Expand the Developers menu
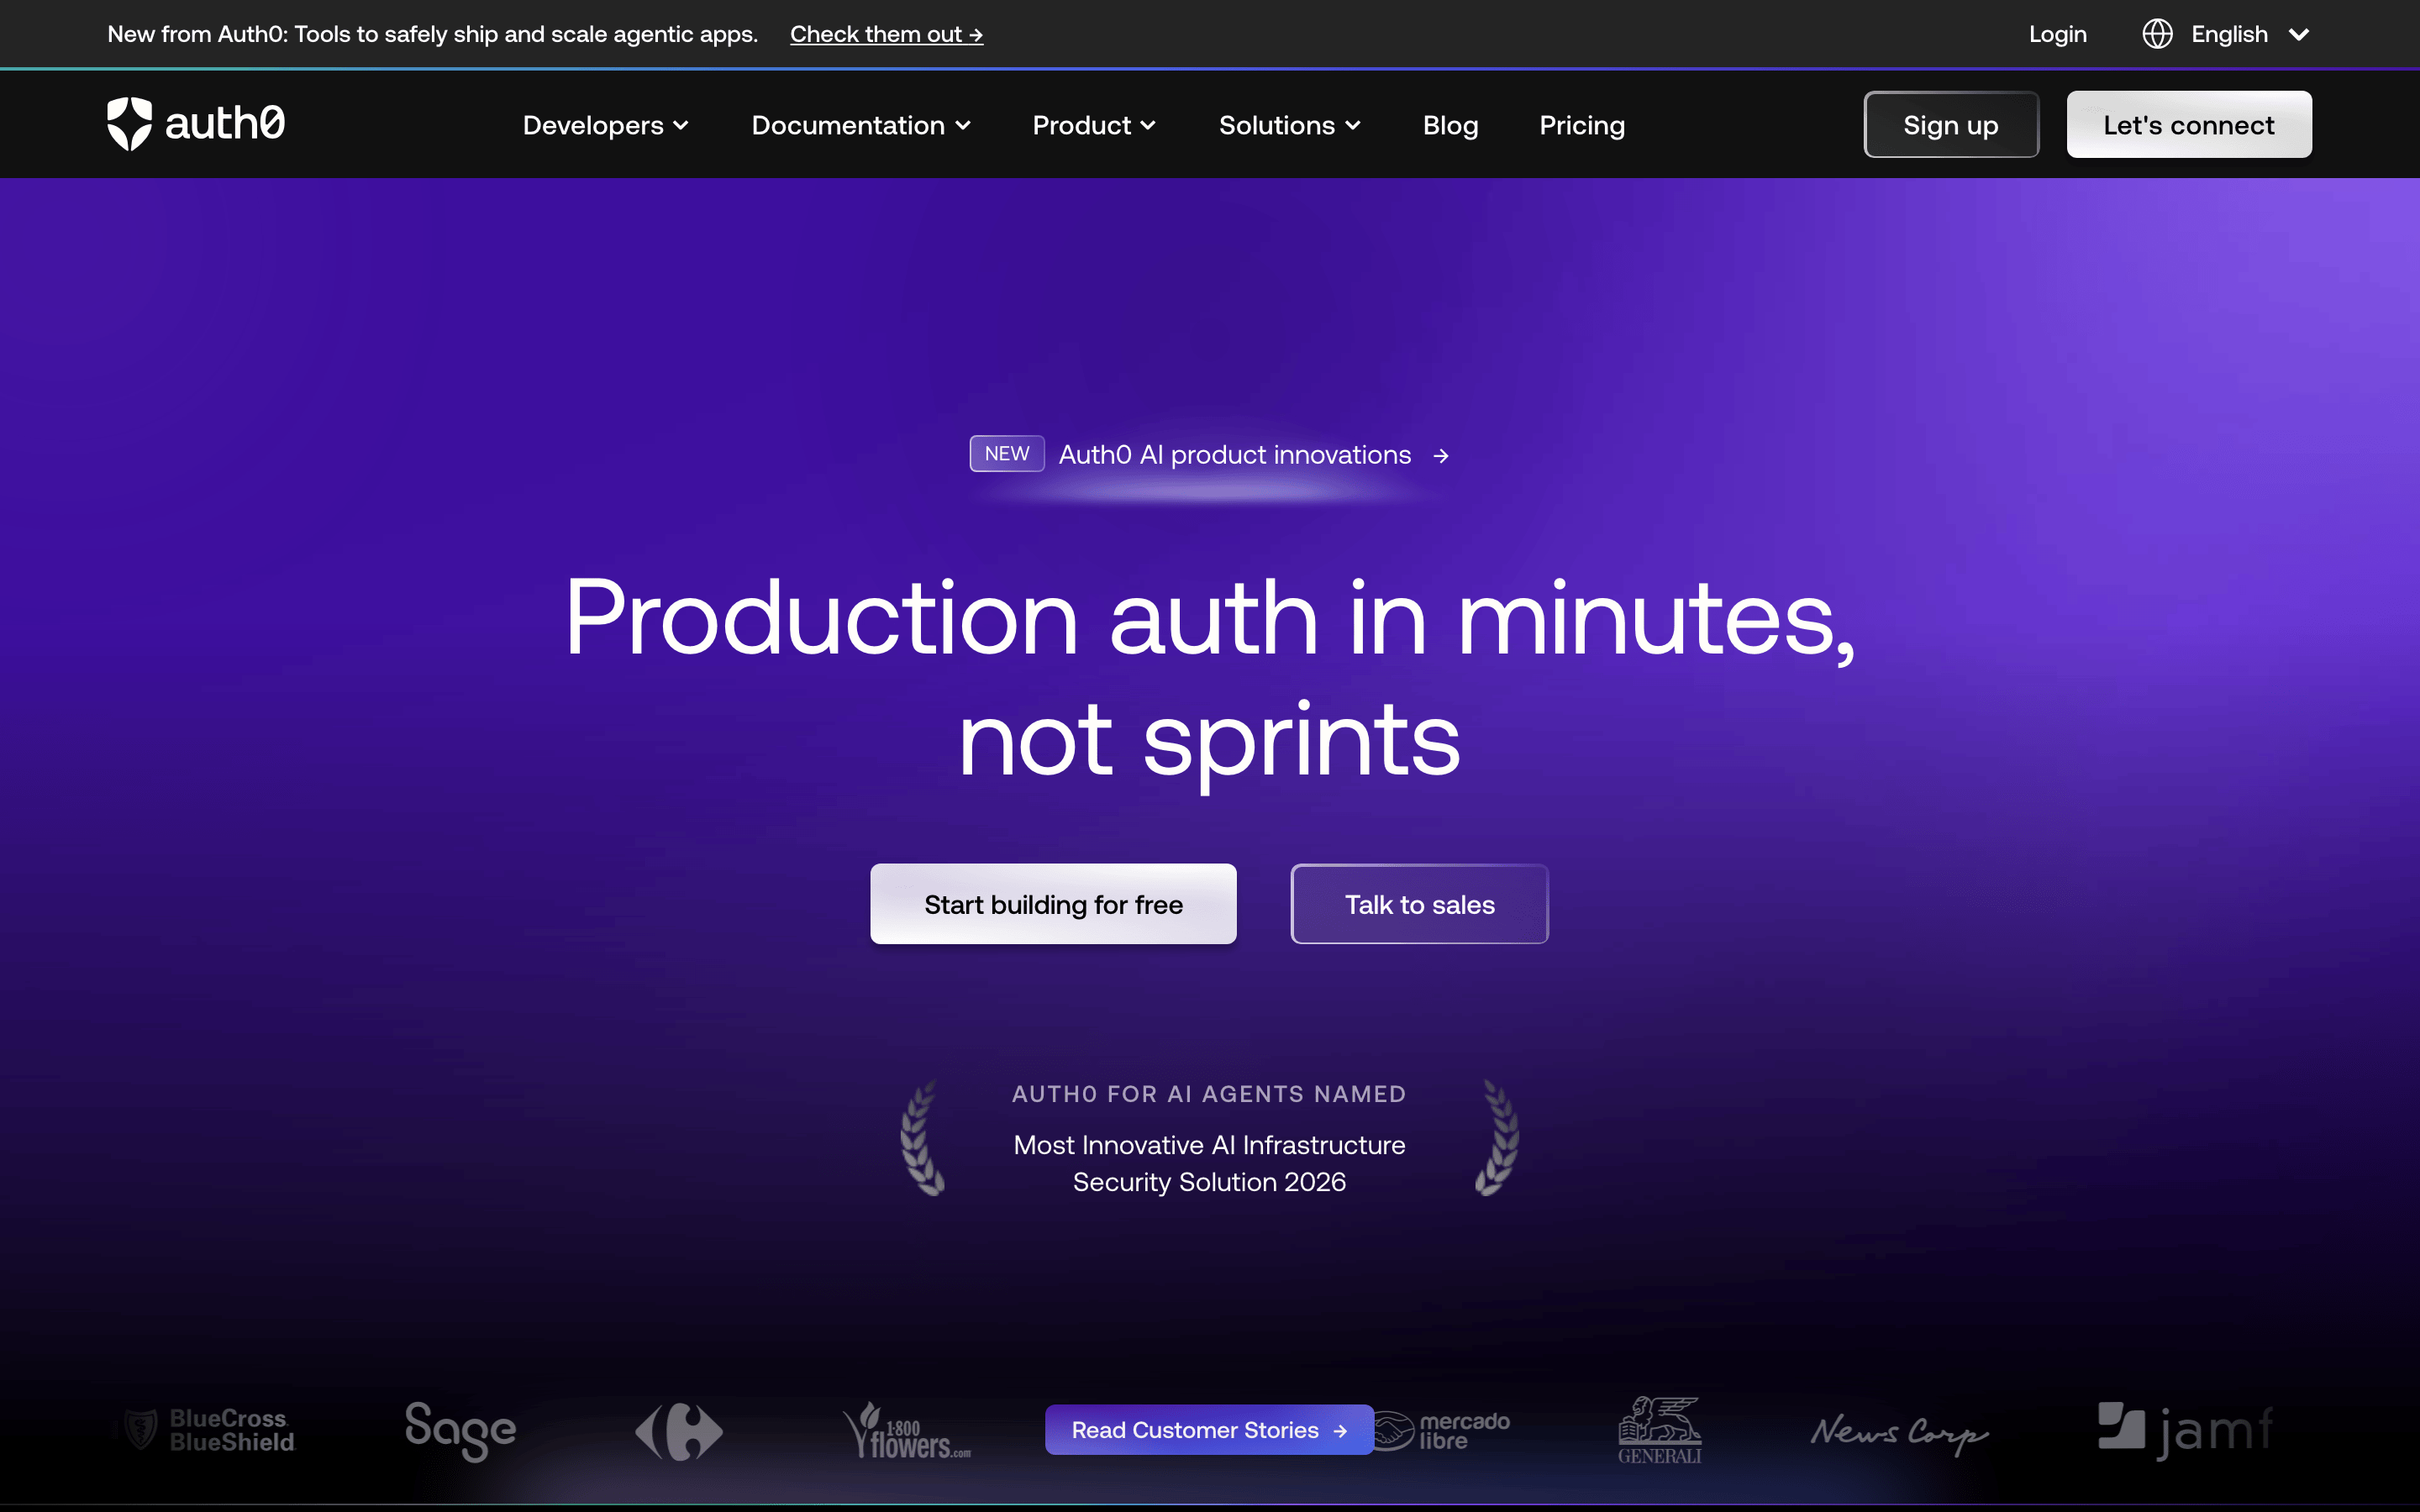Viewport: 2420px width, 1512px height. click(x=606, y=125)
